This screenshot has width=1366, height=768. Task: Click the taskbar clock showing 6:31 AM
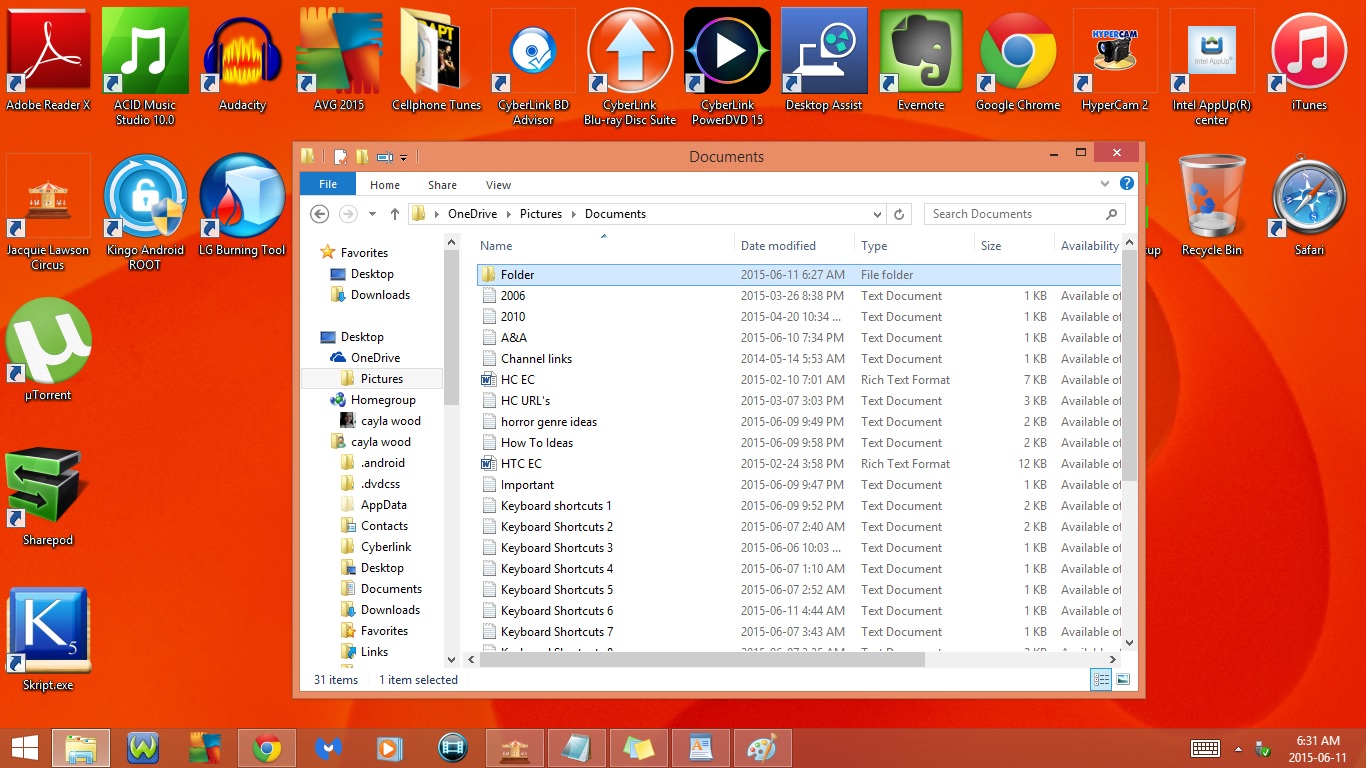coord(1318,748)
